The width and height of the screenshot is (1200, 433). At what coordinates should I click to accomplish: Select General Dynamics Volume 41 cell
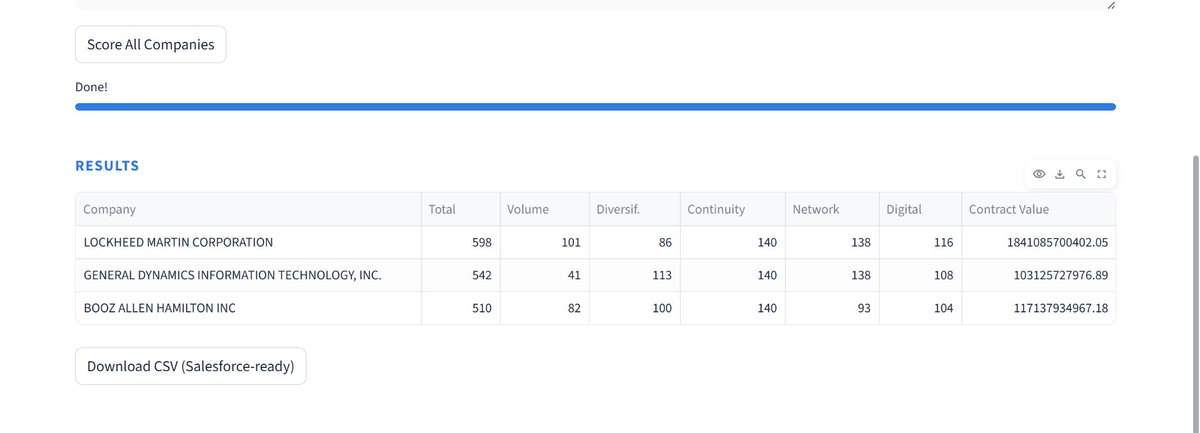point(544,275)
